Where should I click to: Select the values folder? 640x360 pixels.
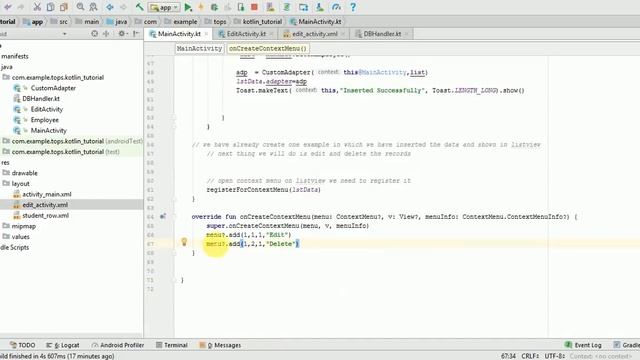[x=16, y=237]
